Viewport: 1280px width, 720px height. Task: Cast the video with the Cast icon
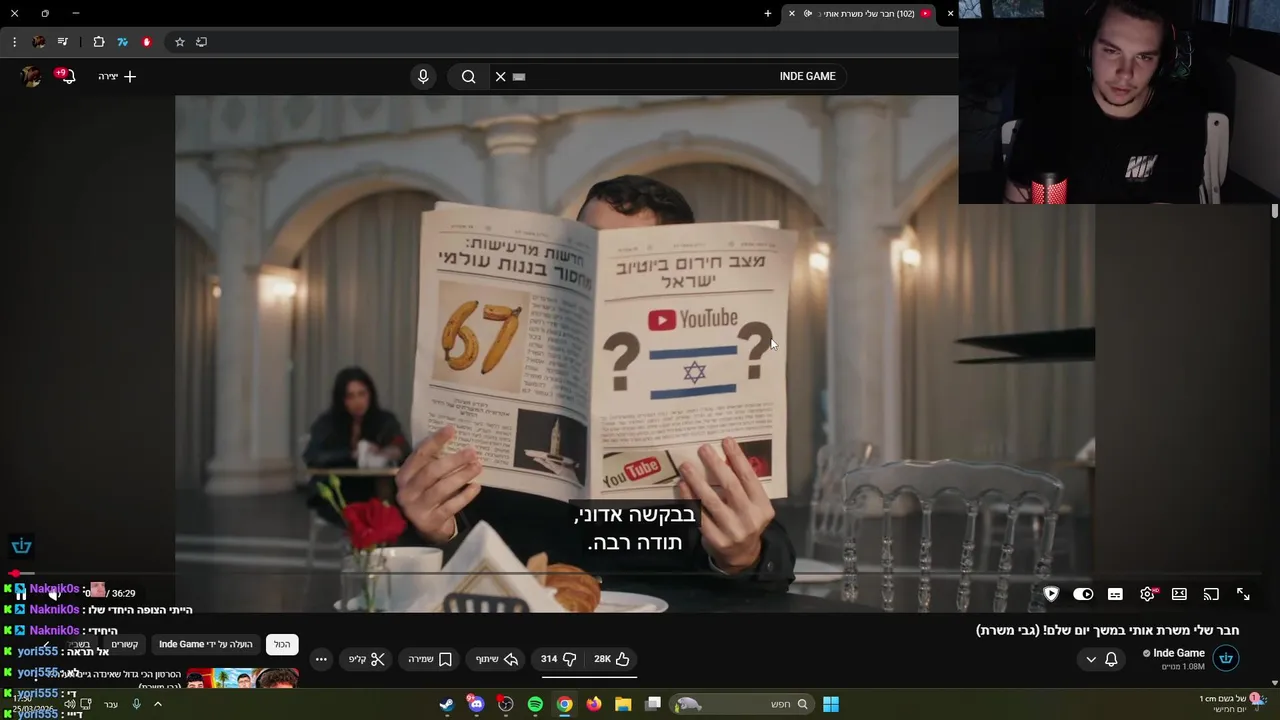[x=1211, y=594]
